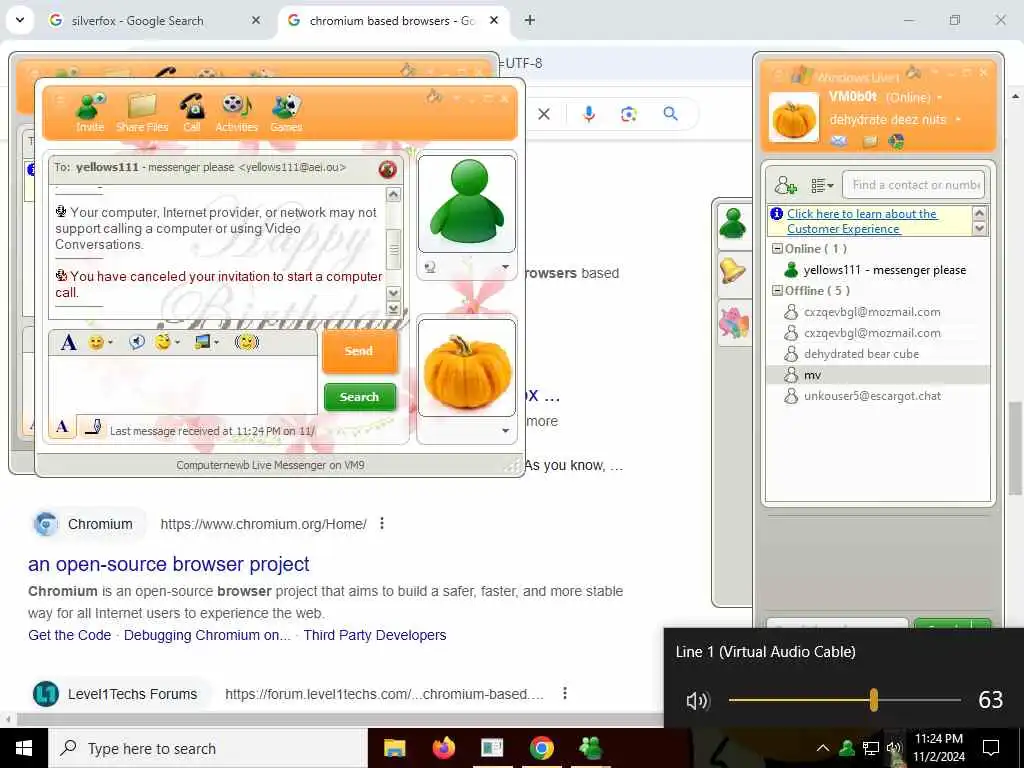Collapse the Online contacts group
The image size is (1024, 768).
coord(777,249)
